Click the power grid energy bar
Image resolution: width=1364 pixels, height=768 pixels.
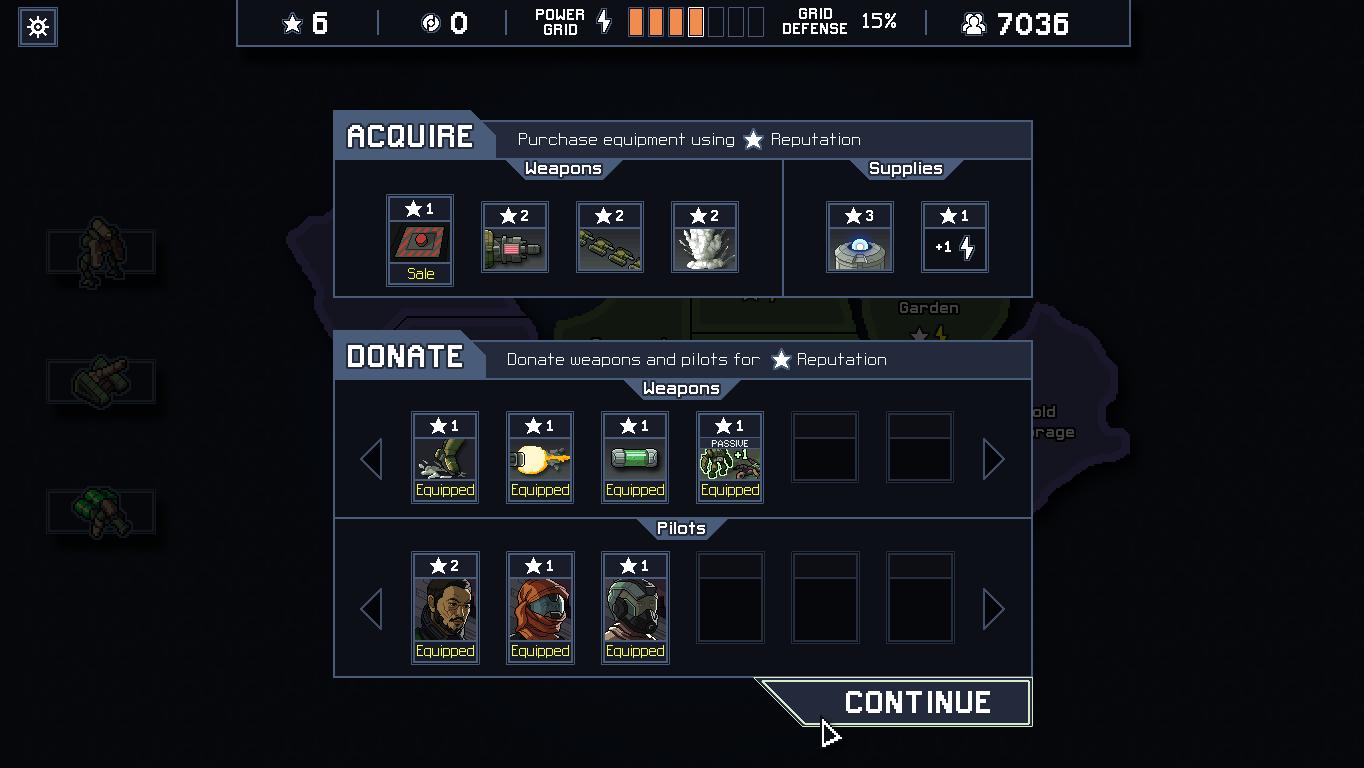(x=696, y=22)
